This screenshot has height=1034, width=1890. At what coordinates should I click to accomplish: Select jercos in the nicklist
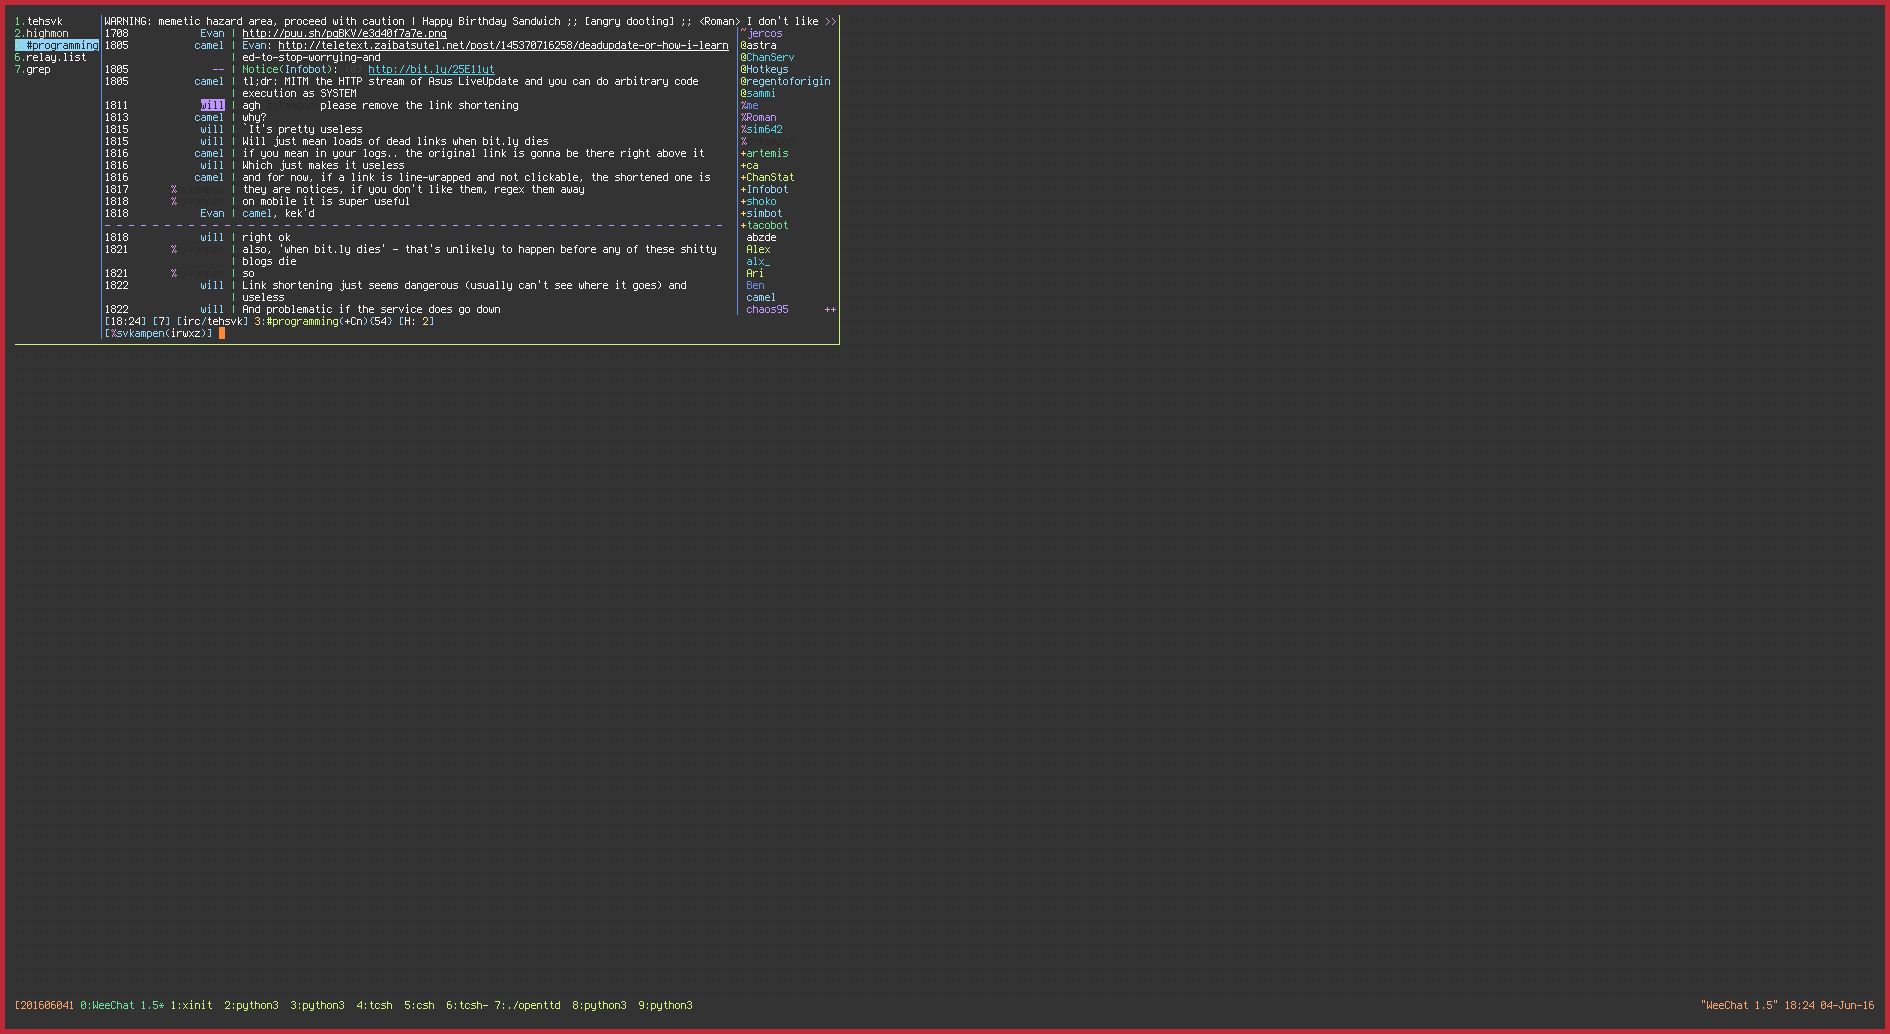coord(765,33)
